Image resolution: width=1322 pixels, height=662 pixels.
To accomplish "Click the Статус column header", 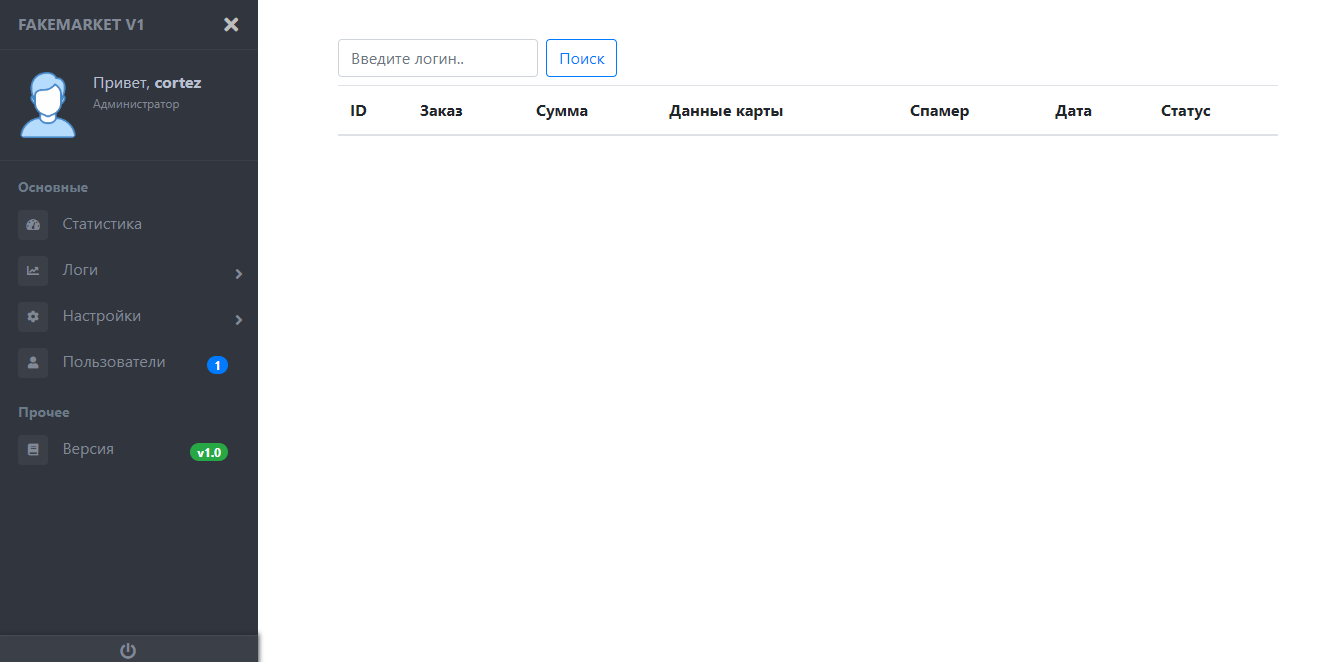I will click(1185, 111).
